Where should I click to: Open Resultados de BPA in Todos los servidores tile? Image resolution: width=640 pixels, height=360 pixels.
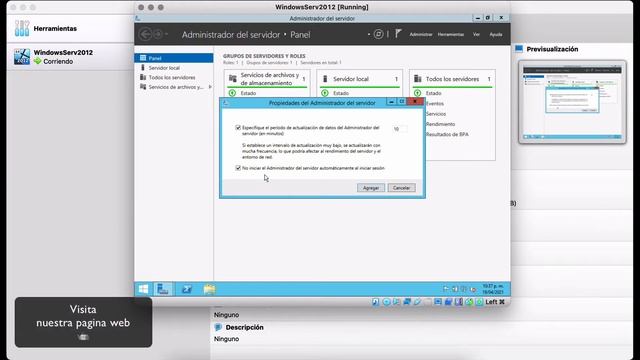pyautogui.click(x=447, y=134)
